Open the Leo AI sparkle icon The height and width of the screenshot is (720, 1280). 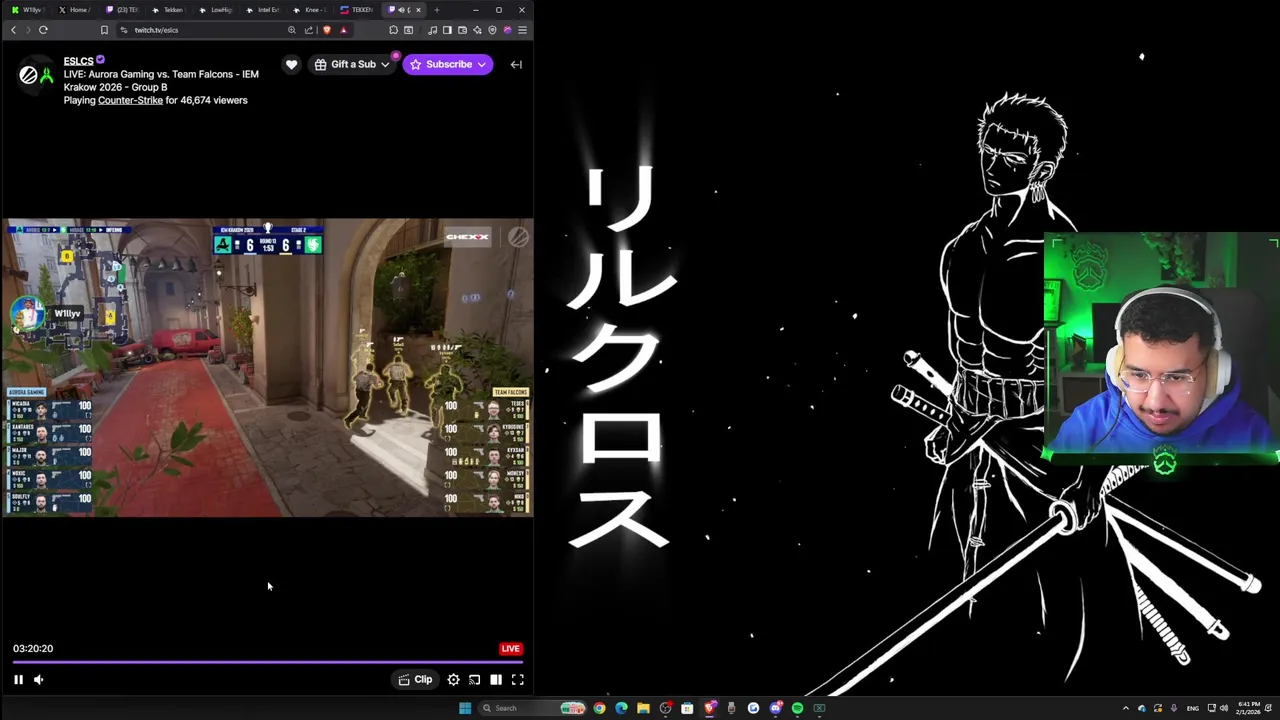[x=477, y=30]
